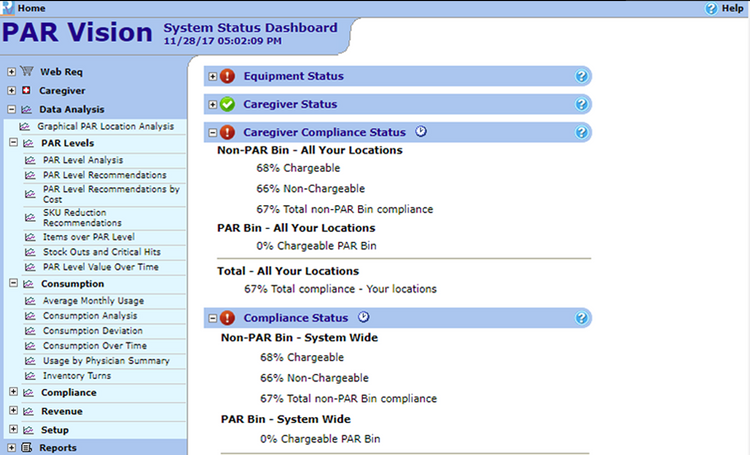The height and width of the screenshot is (455, 750).
Task: Open Consumption Deviation report
Action: [x=93, y=331]
